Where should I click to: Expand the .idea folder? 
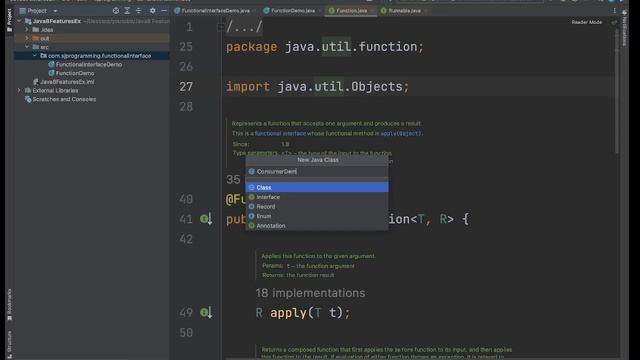click(x=27, y=29)
